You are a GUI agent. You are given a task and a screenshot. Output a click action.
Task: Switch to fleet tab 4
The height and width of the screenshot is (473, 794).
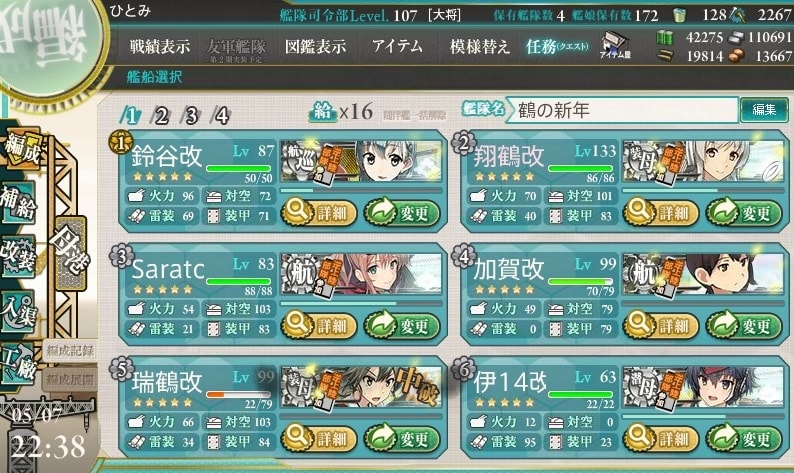[x=221, y=116]
